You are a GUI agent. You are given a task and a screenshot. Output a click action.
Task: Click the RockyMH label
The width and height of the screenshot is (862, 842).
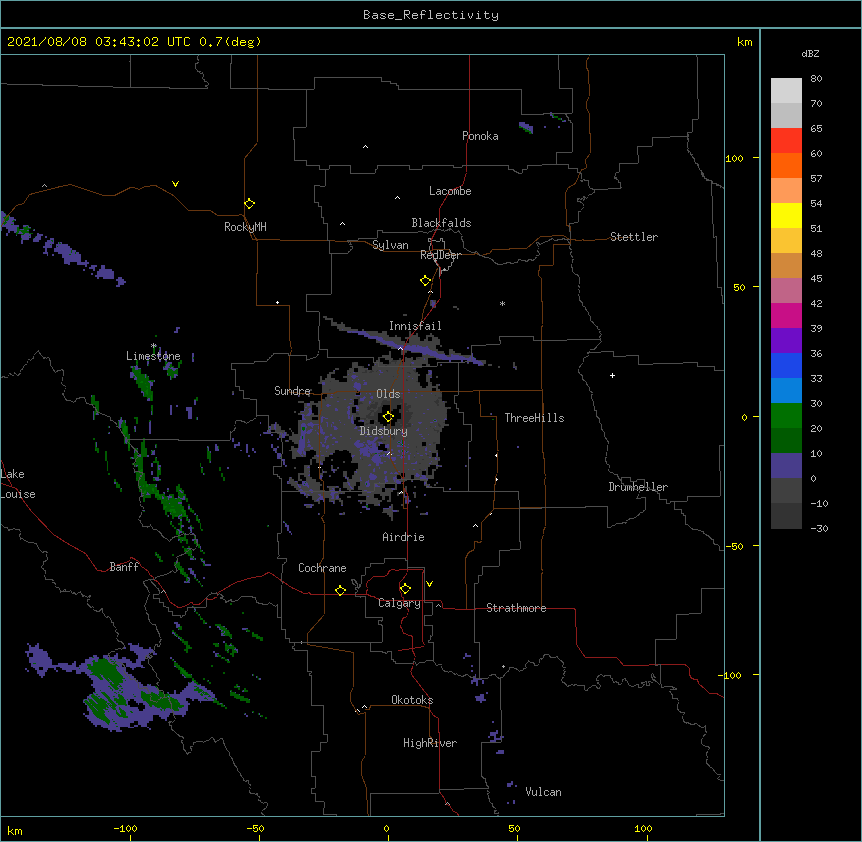245,227
